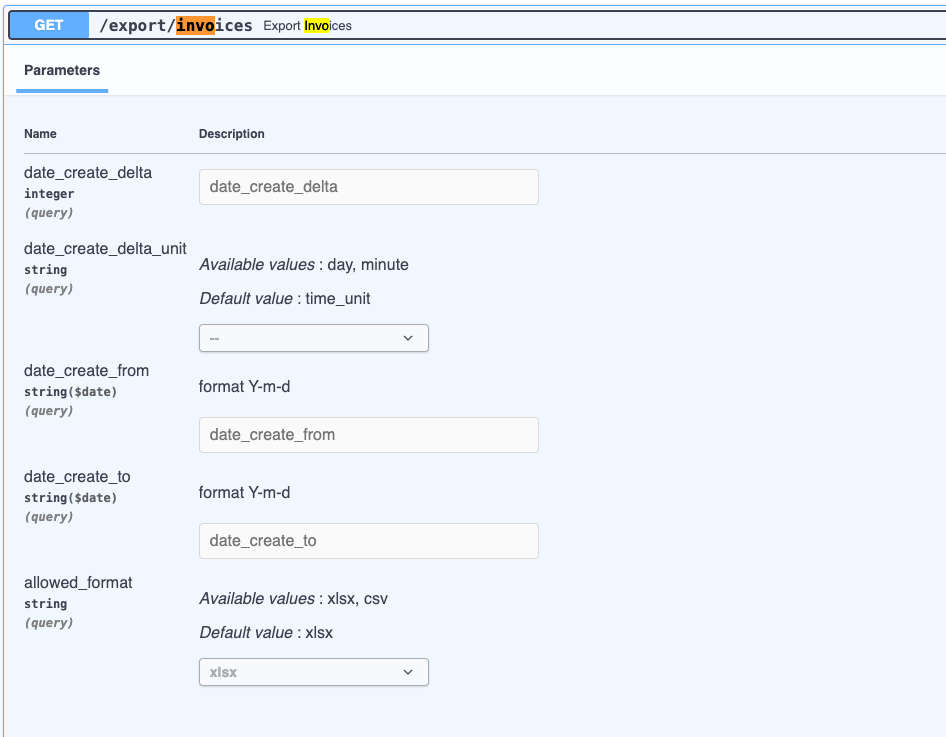
Task: Focus the date_create_from input field
Action: pos(368,435)
